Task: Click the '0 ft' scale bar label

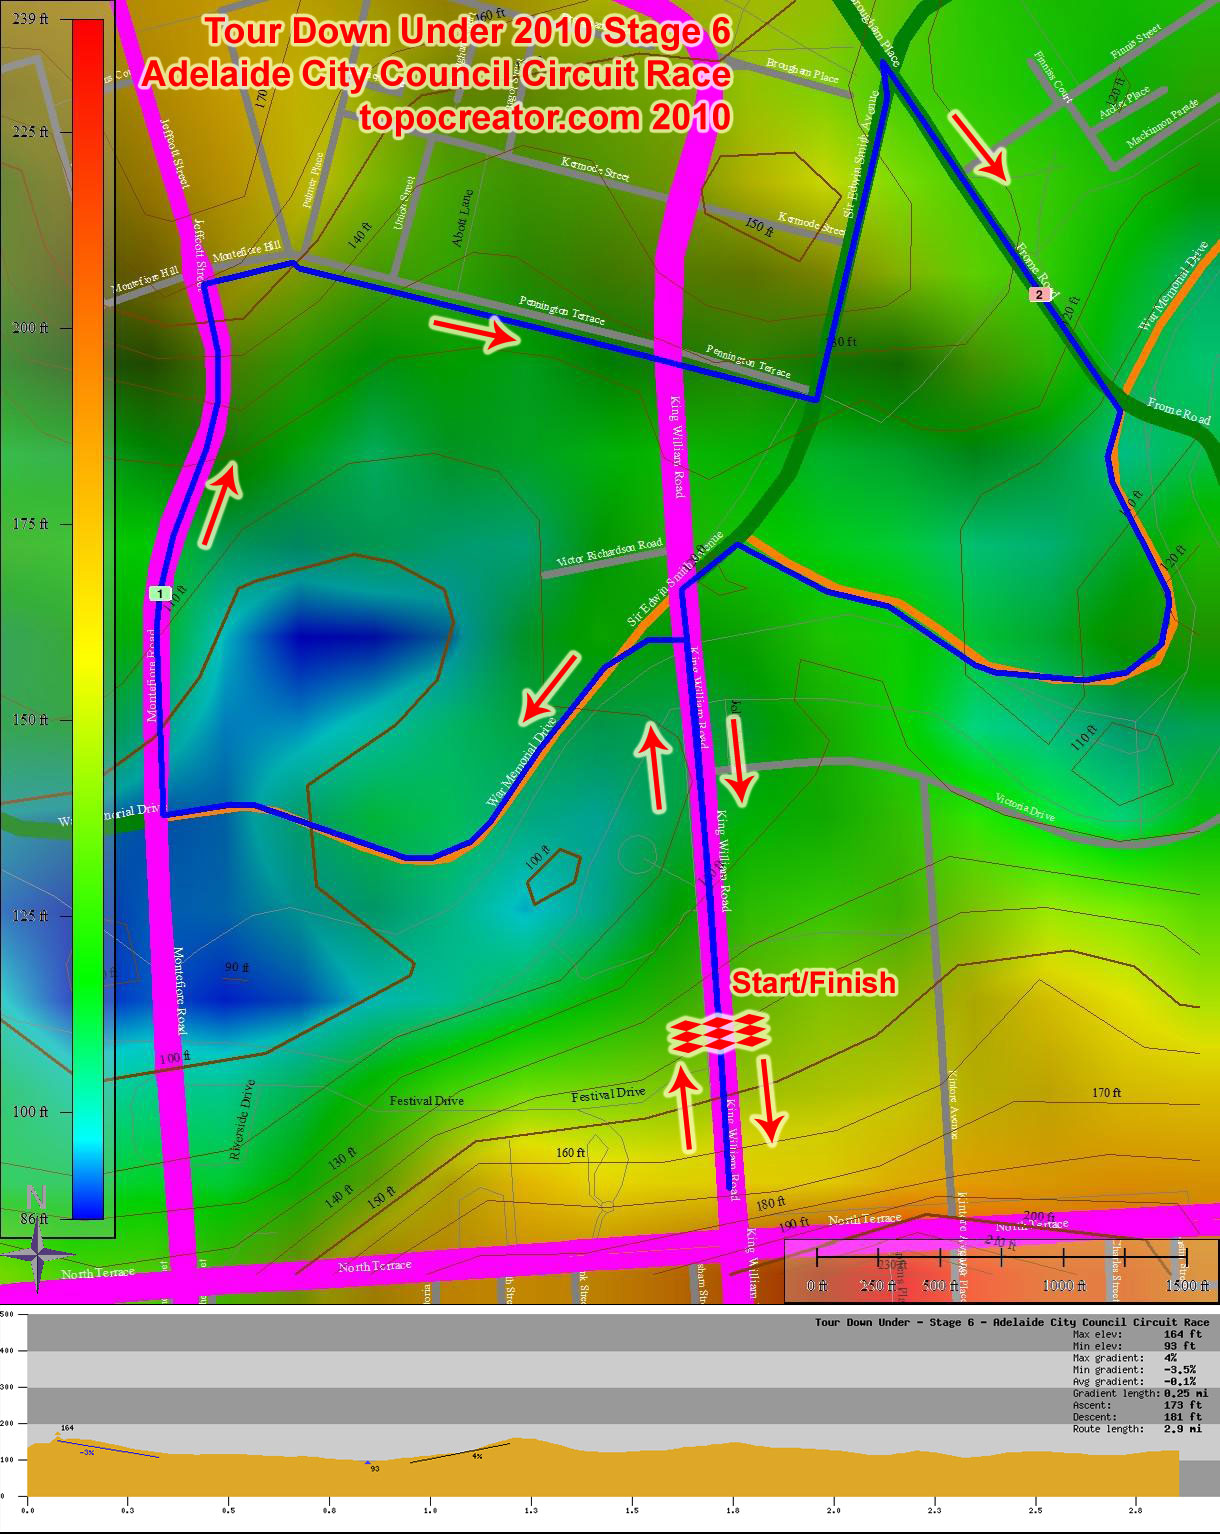Action: coord(817,1286)
